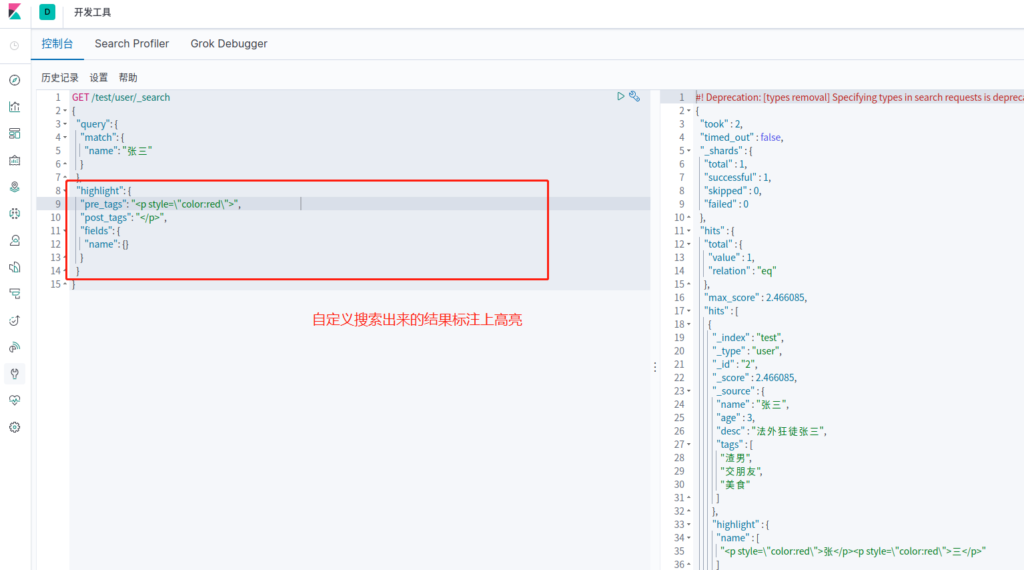Open the recently viewed clock icon
This screenshot has height=570, width=1024.
pos(14,45)
